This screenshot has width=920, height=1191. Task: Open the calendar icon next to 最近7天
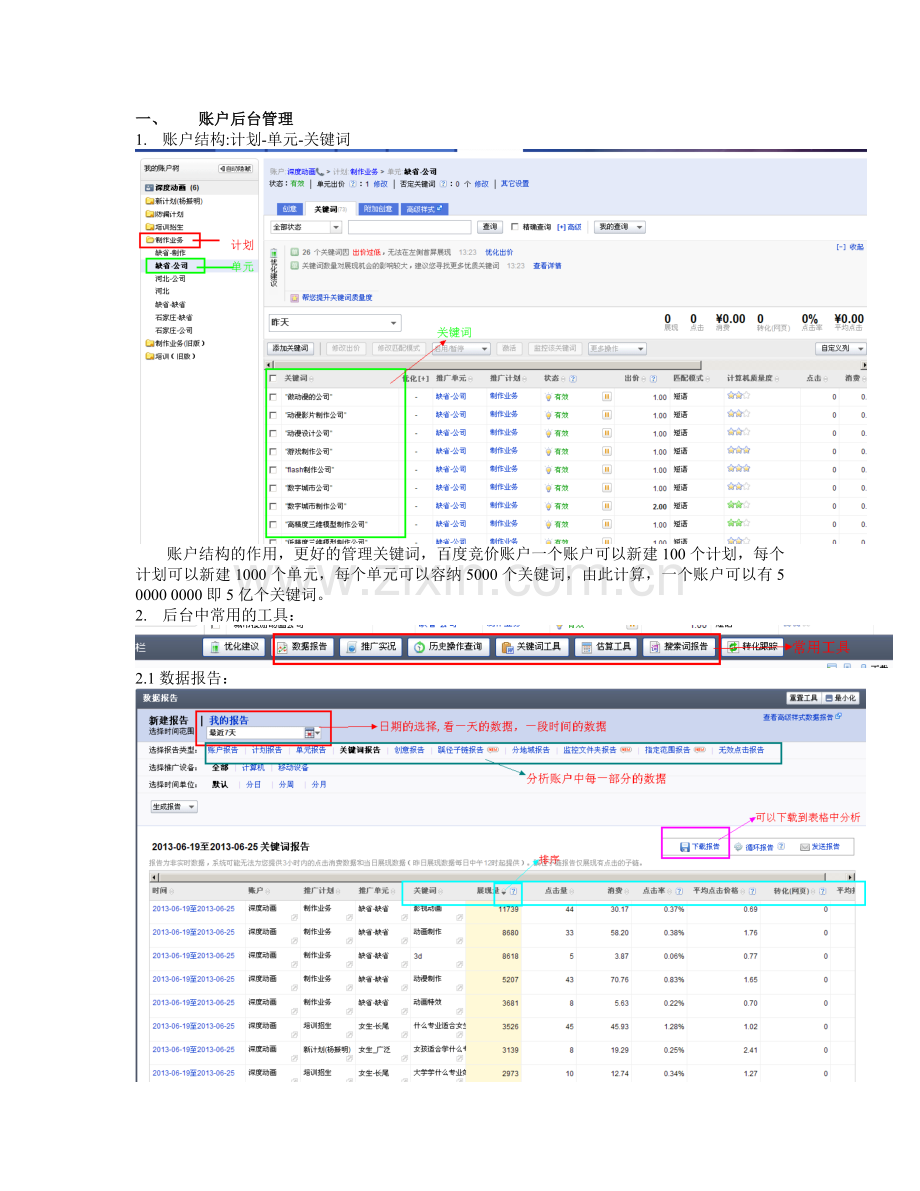point(309,733)
